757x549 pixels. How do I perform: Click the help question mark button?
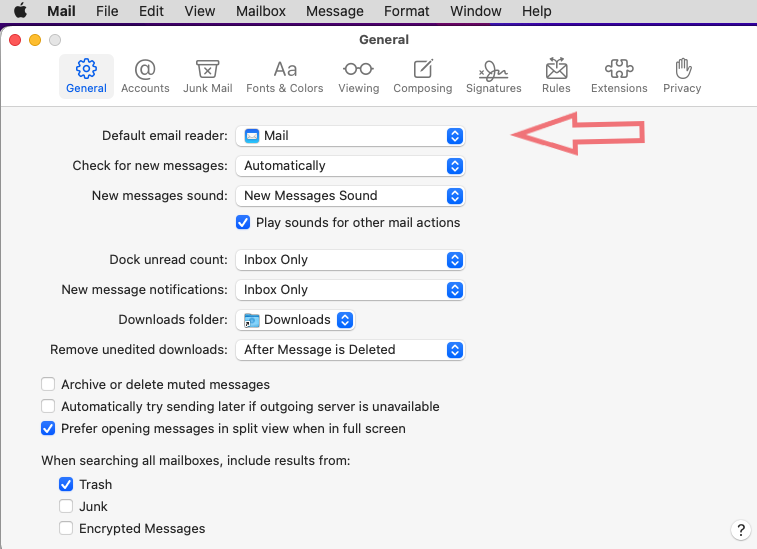(741, 530)
